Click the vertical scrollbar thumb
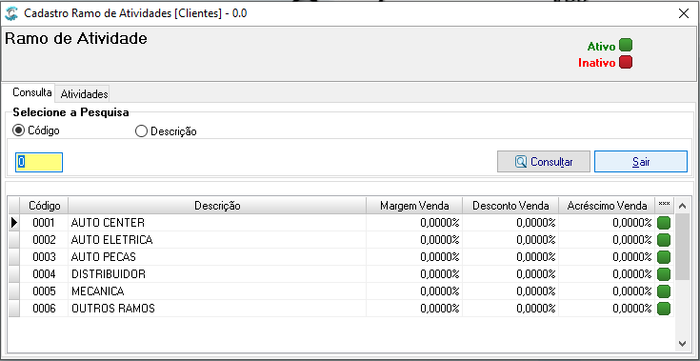 (682, 247)
